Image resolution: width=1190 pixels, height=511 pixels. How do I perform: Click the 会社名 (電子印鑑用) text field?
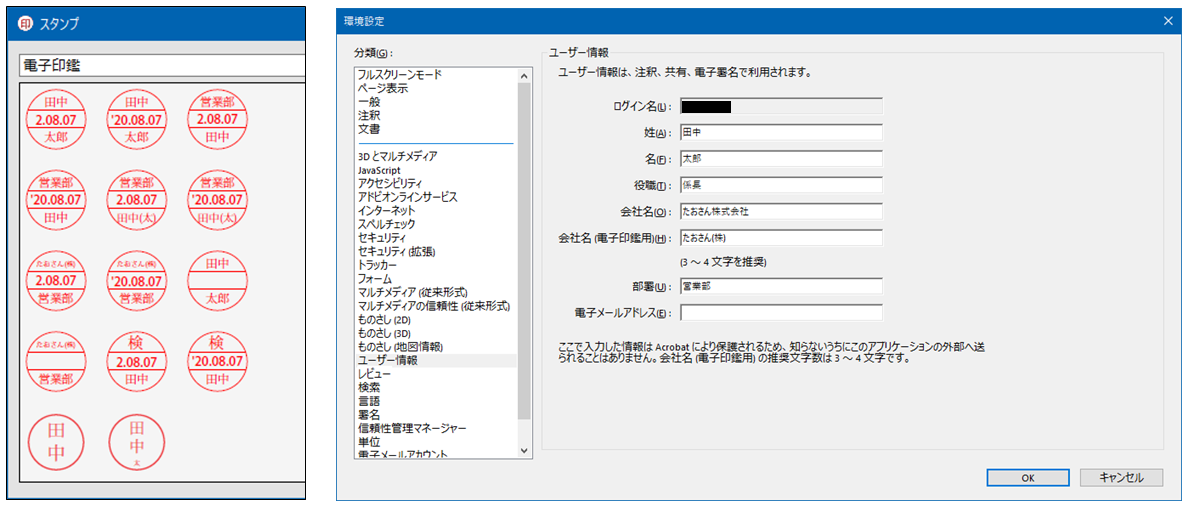tap(780, 238)
